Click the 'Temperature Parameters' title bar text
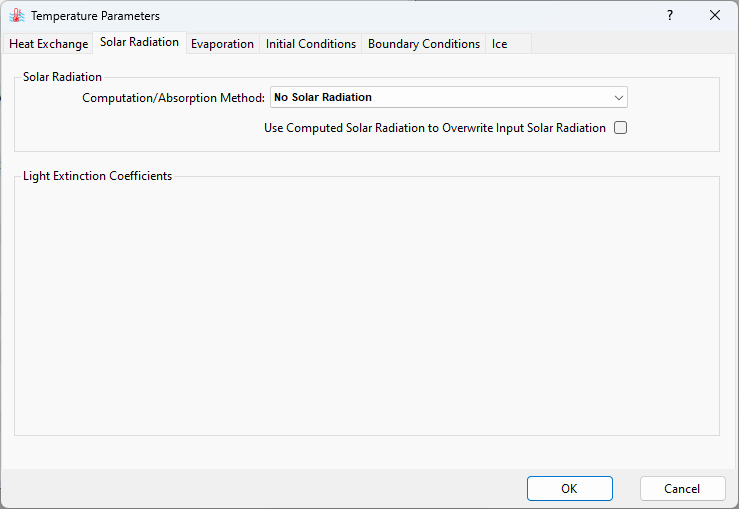The image size is (739, 509). click(95, 16)
